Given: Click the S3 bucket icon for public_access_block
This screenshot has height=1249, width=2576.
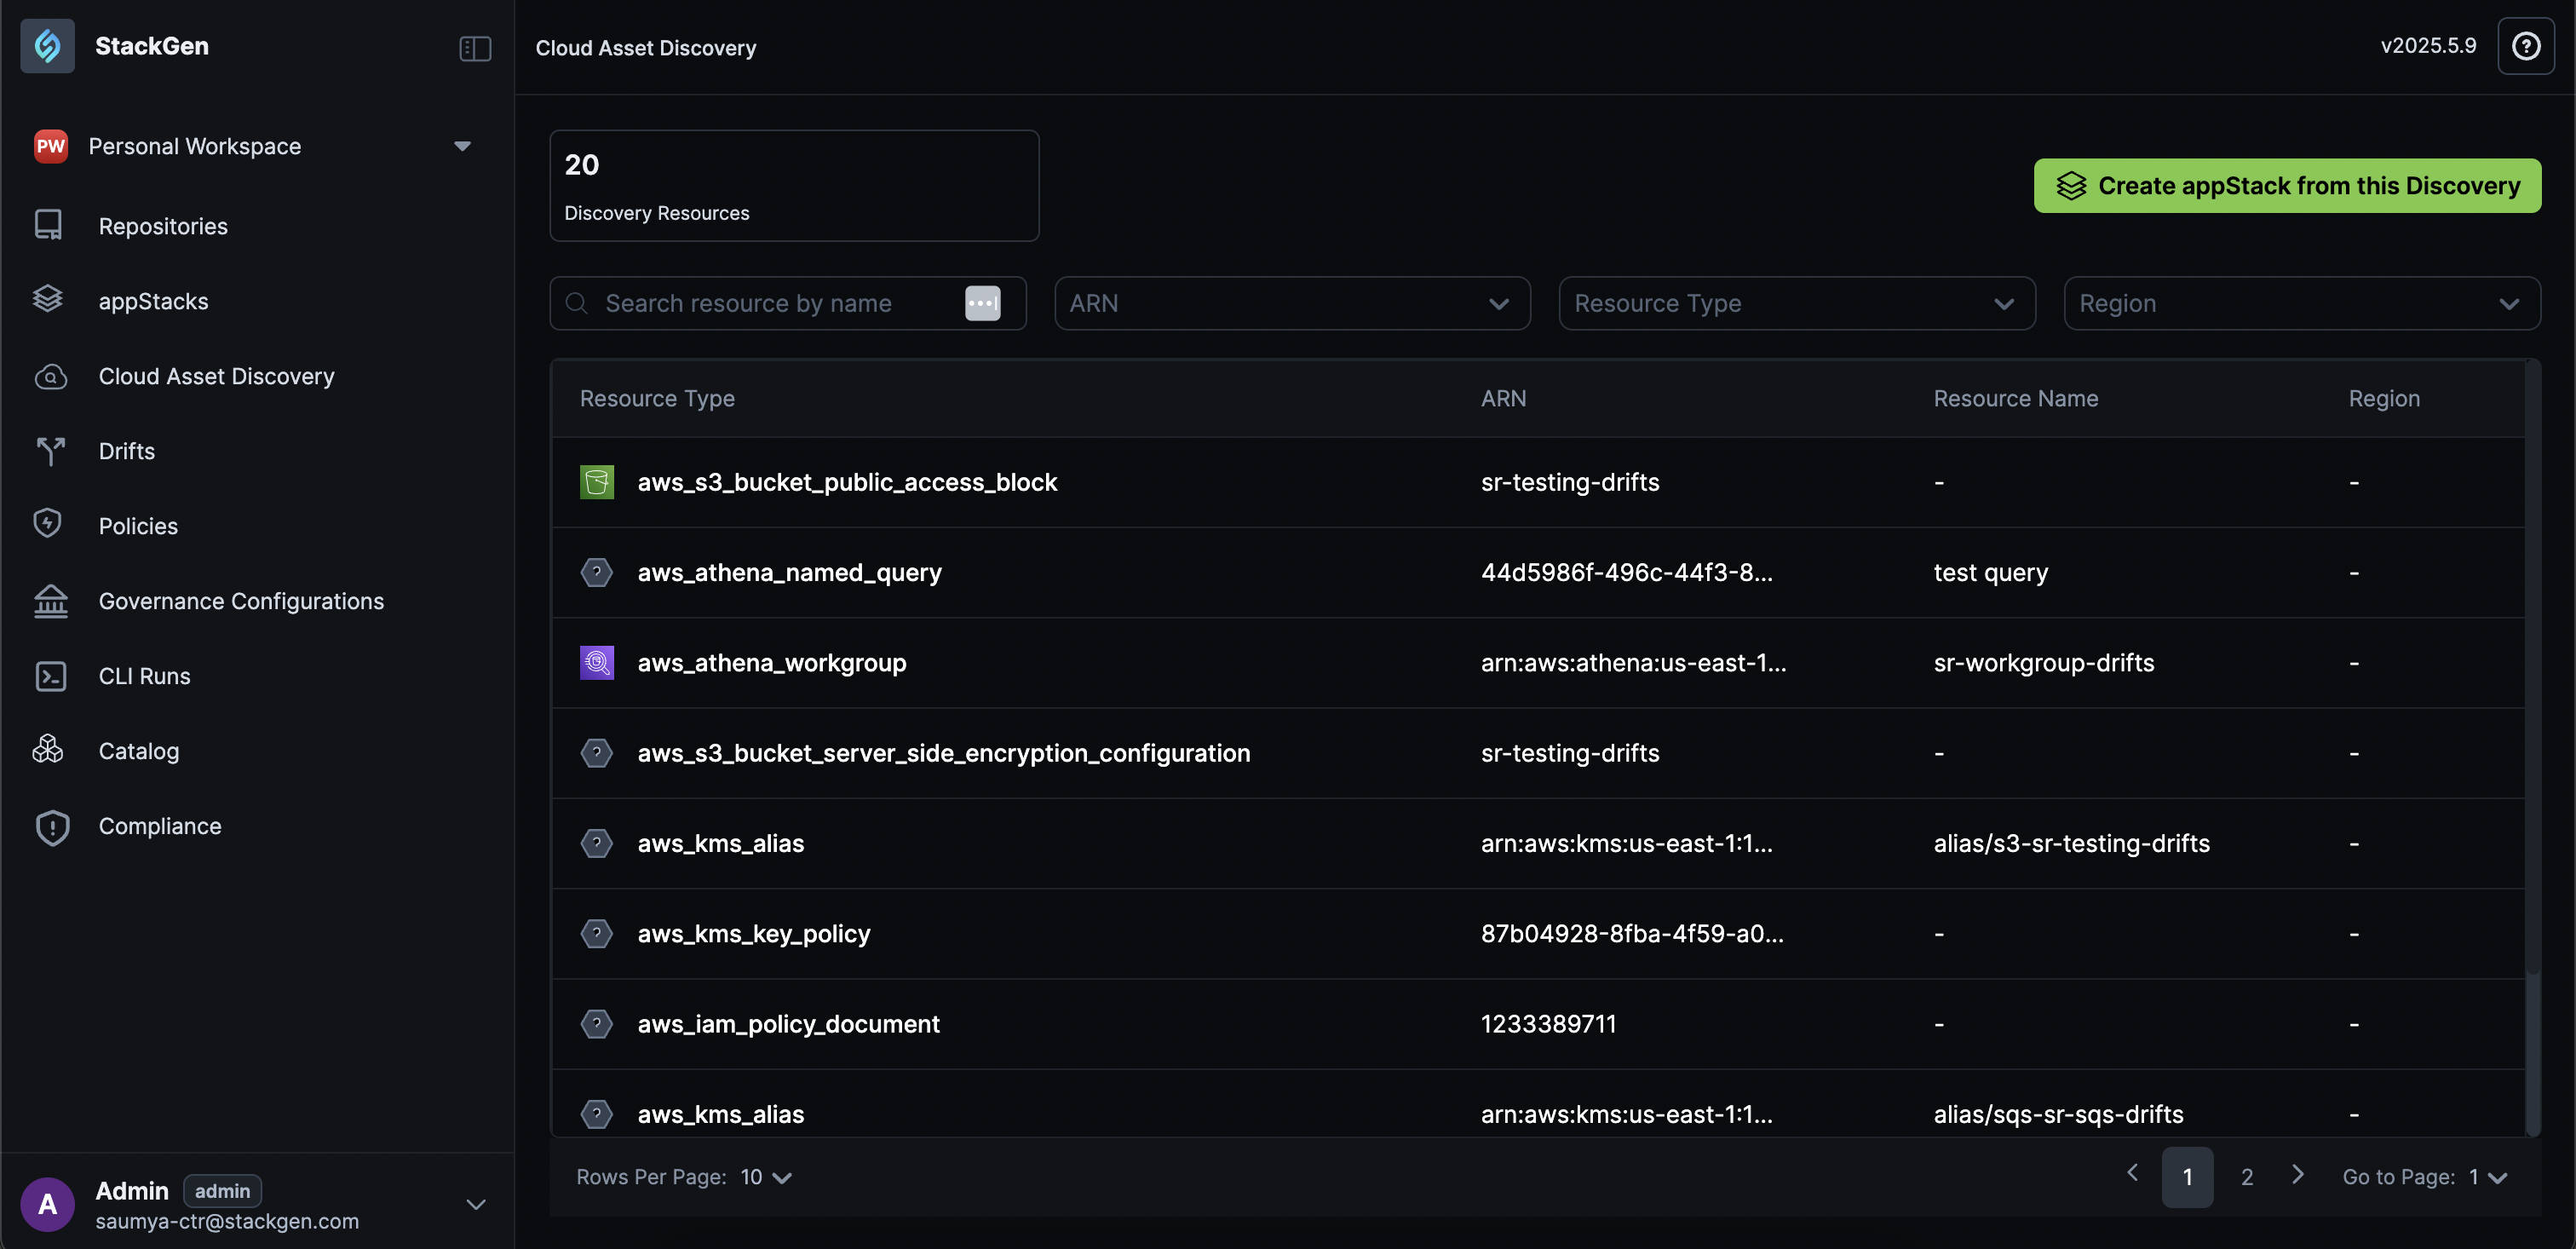Looking at the screenshot, I should [597, 482].
